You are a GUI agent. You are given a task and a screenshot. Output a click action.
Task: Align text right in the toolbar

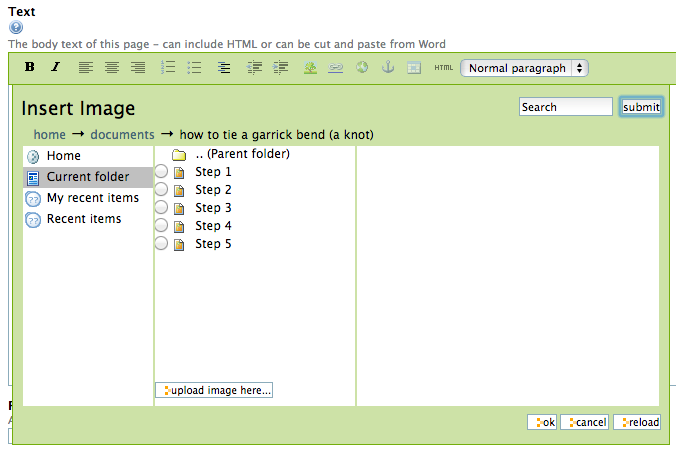pyautogui.click(x=138, y=67)
